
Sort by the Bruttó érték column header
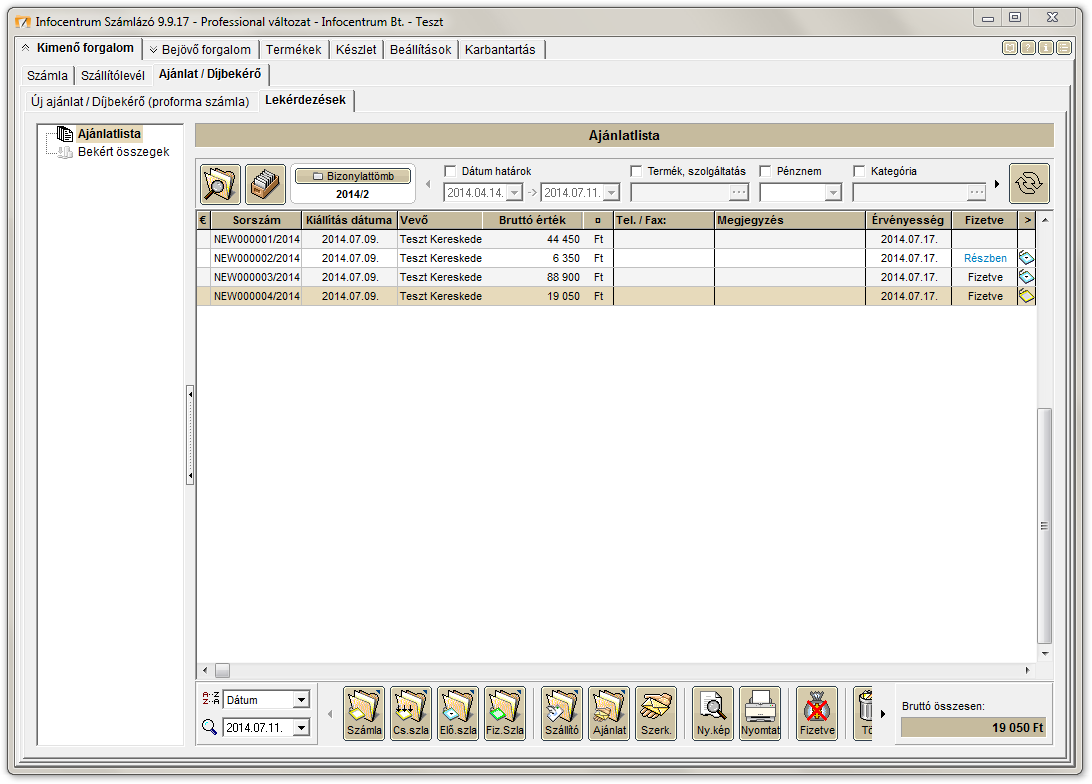(x=533, y=220)
